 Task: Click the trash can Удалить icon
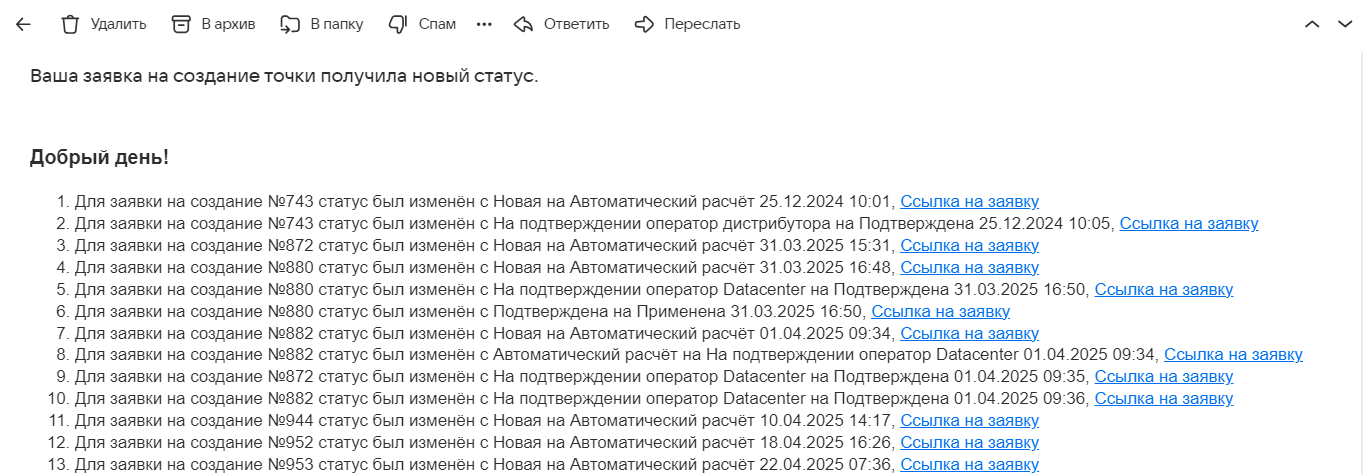coord(70,24)
